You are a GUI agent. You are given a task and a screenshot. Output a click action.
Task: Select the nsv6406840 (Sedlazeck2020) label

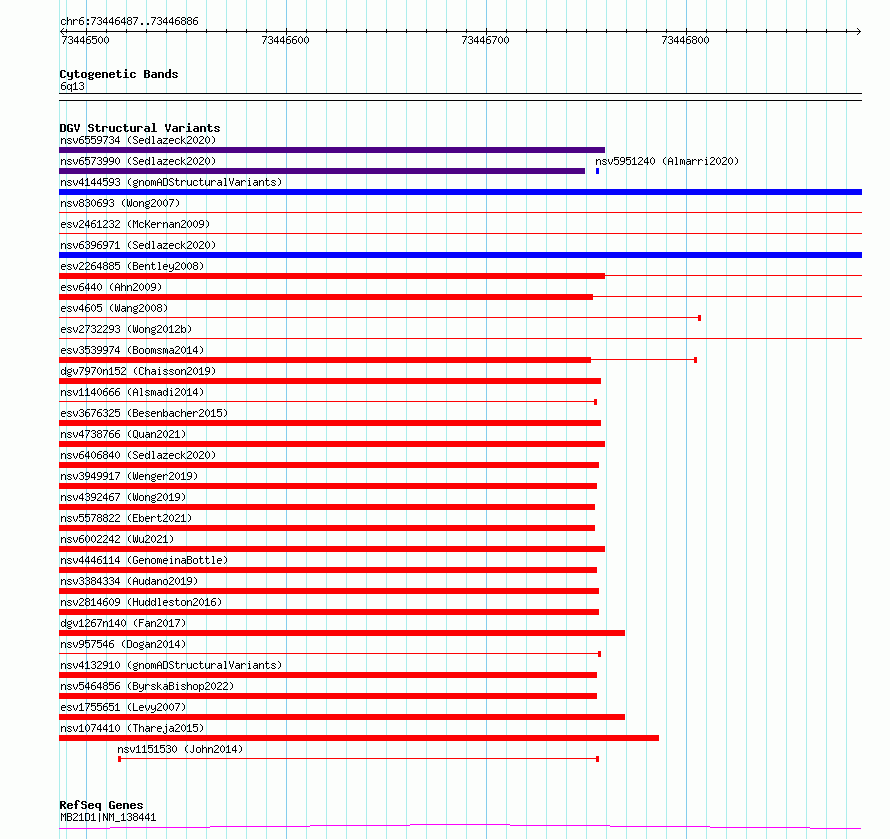pyautogui.click(x=138, y=455)
